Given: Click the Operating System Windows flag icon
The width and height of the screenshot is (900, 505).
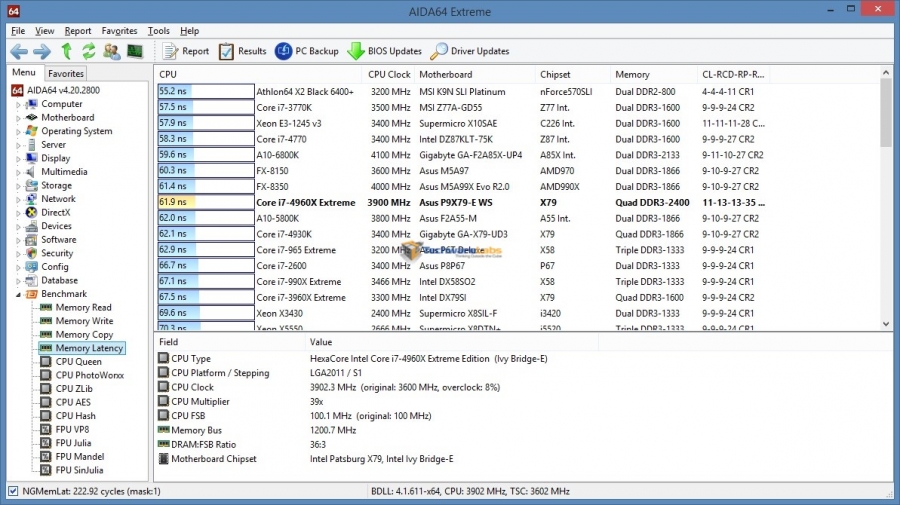Looking at the screenshot, I should tap(32, 131).
